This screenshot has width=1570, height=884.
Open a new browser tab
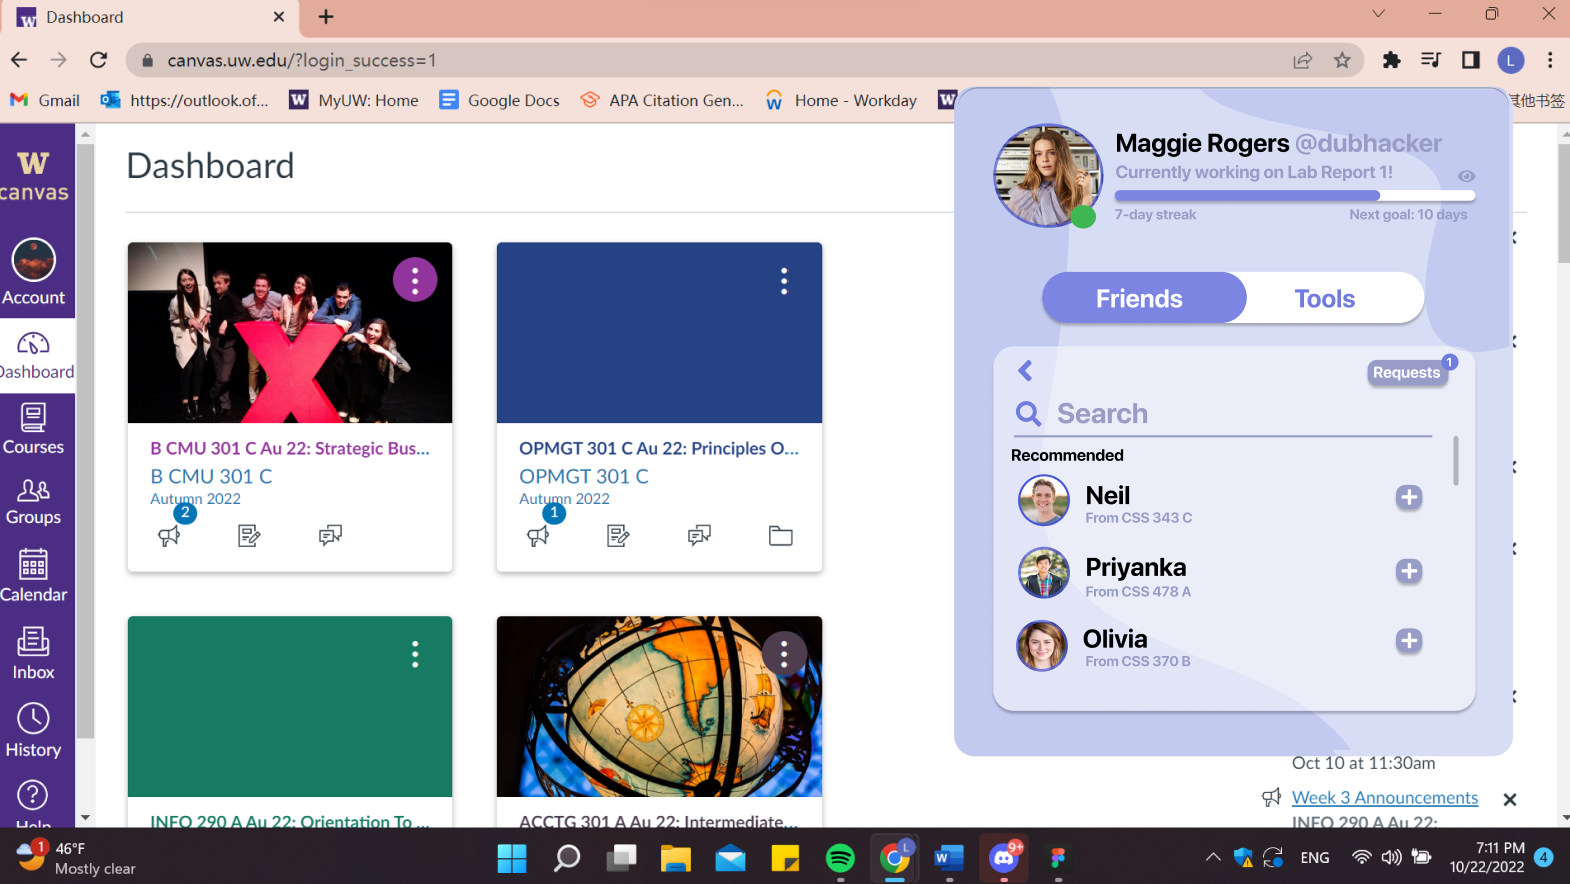(x=326, y=17)
